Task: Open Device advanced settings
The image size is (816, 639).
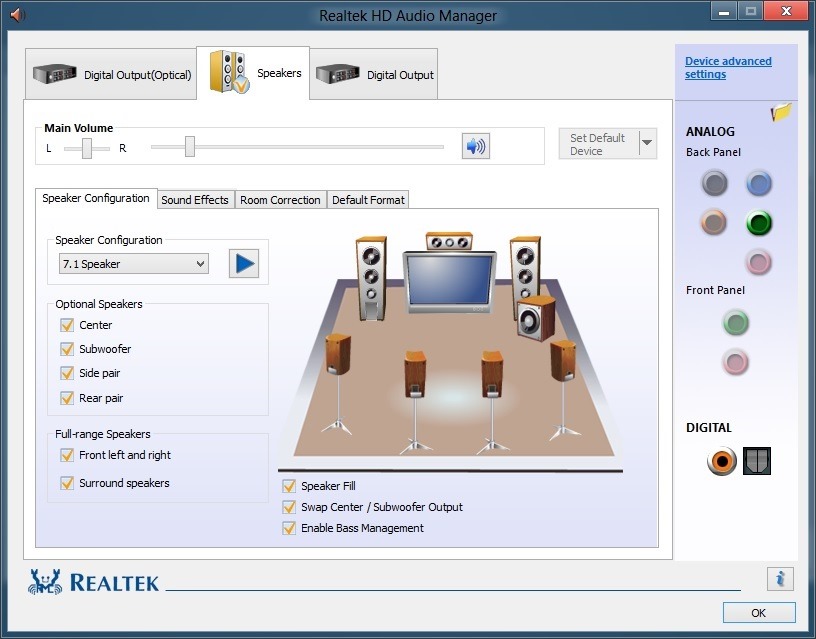Action: tap(727, 66)
